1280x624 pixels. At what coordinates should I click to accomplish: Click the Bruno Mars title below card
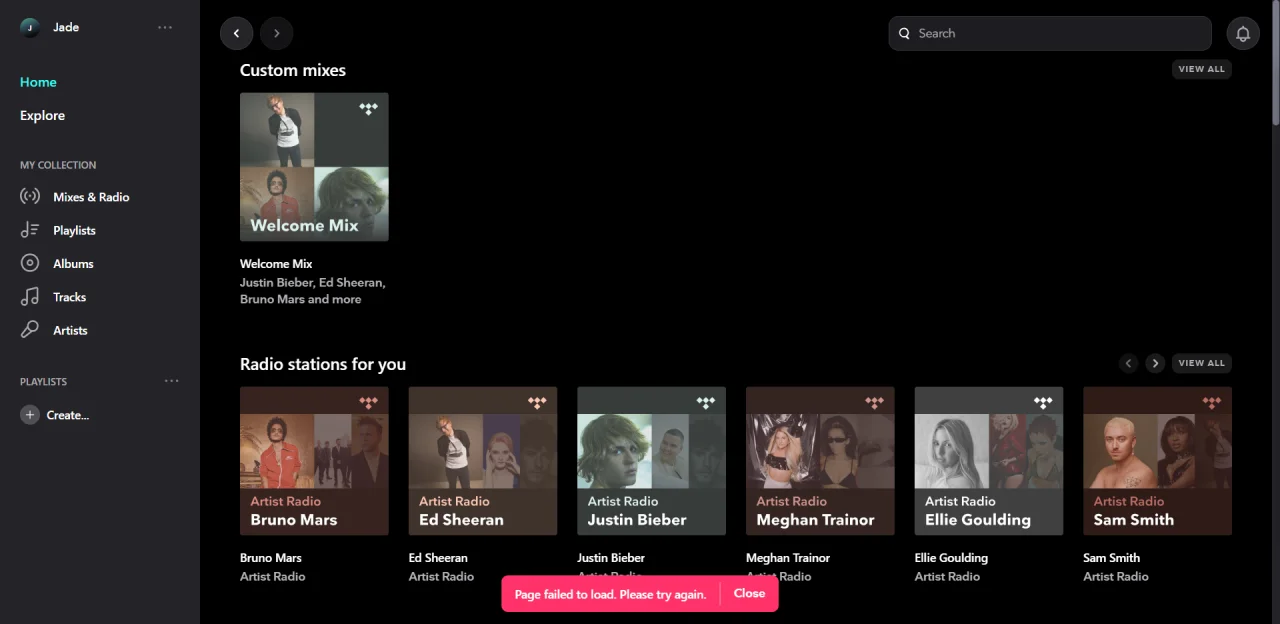(271, 558)
